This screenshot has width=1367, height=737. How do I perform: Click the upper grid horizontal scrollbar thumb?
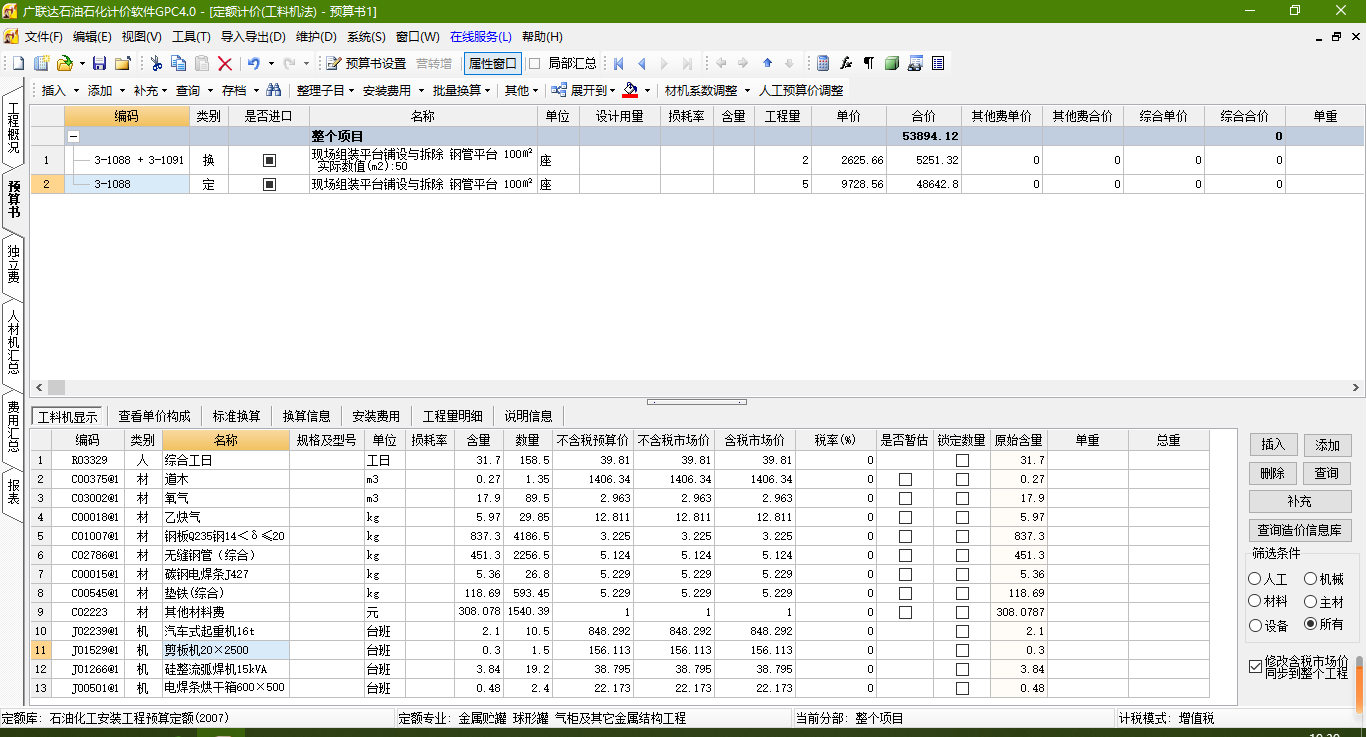coord(56,387)
